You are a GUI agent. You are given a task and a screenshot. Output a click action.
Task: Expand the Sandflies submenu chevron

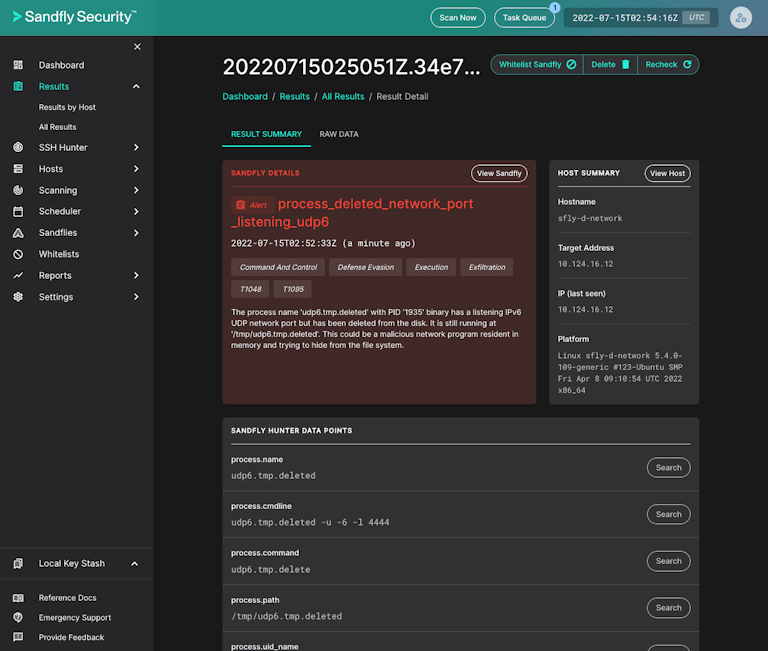[x=136, y=233]
